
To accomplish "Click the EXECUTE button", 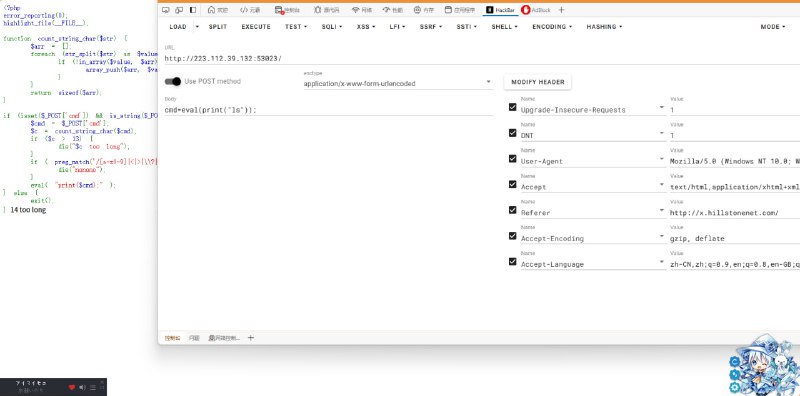I will 256,27.
